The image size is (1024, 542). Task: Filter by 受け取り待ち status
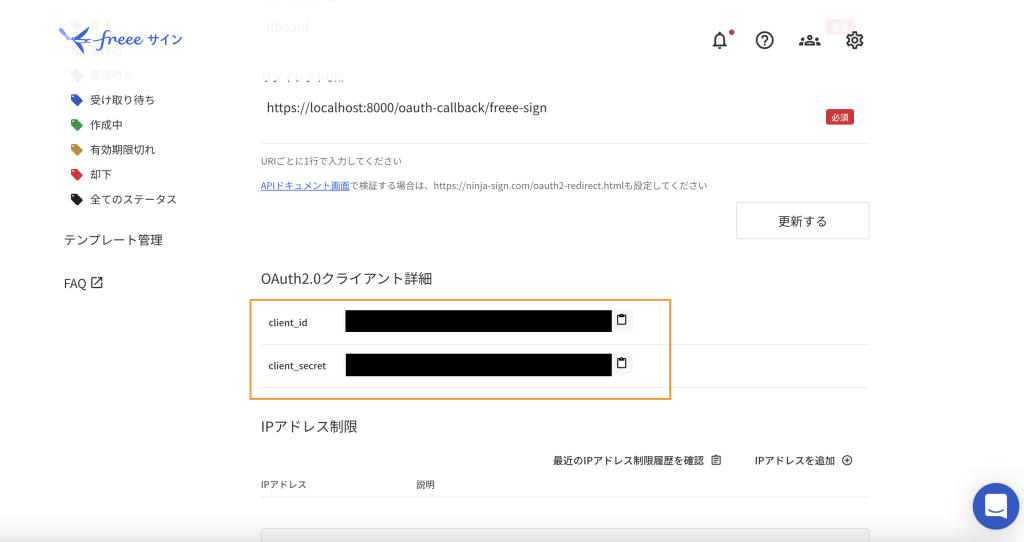(x=122, y=100)
